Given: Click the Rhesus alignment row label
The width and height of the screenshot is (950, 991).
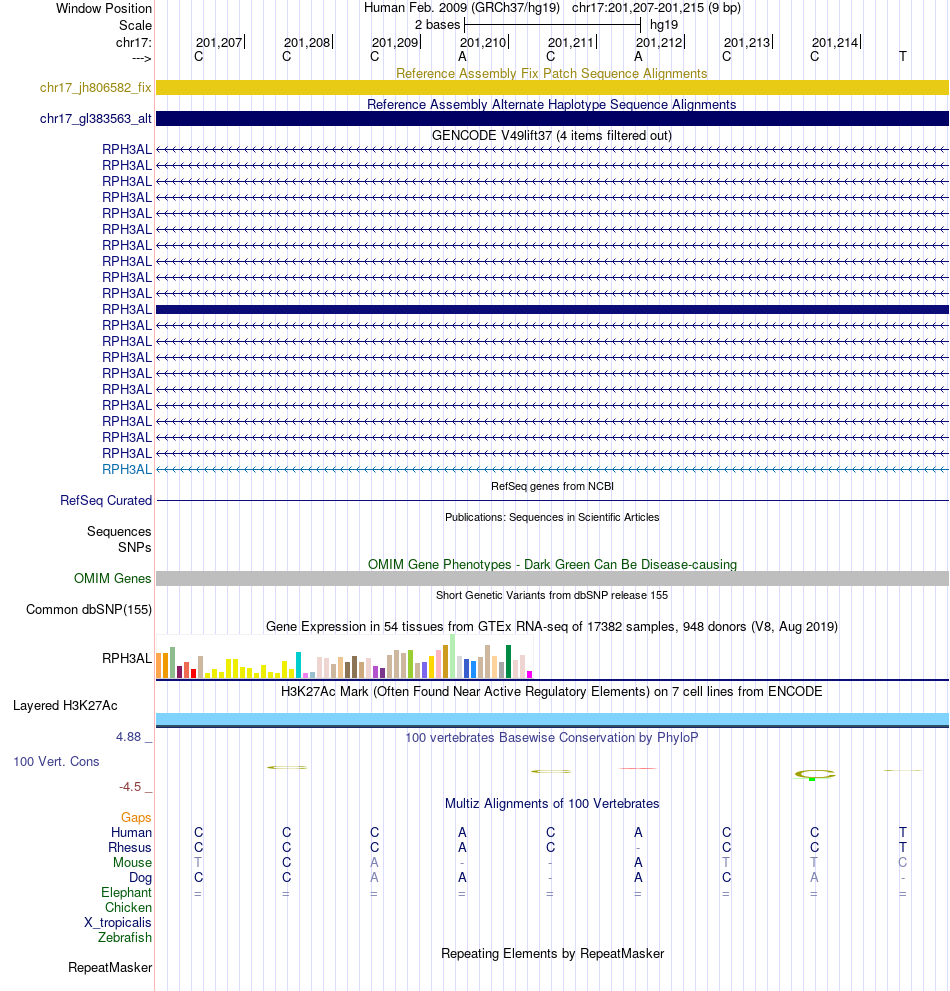Looking at the screenshot, I should click(x=130, y=848).
